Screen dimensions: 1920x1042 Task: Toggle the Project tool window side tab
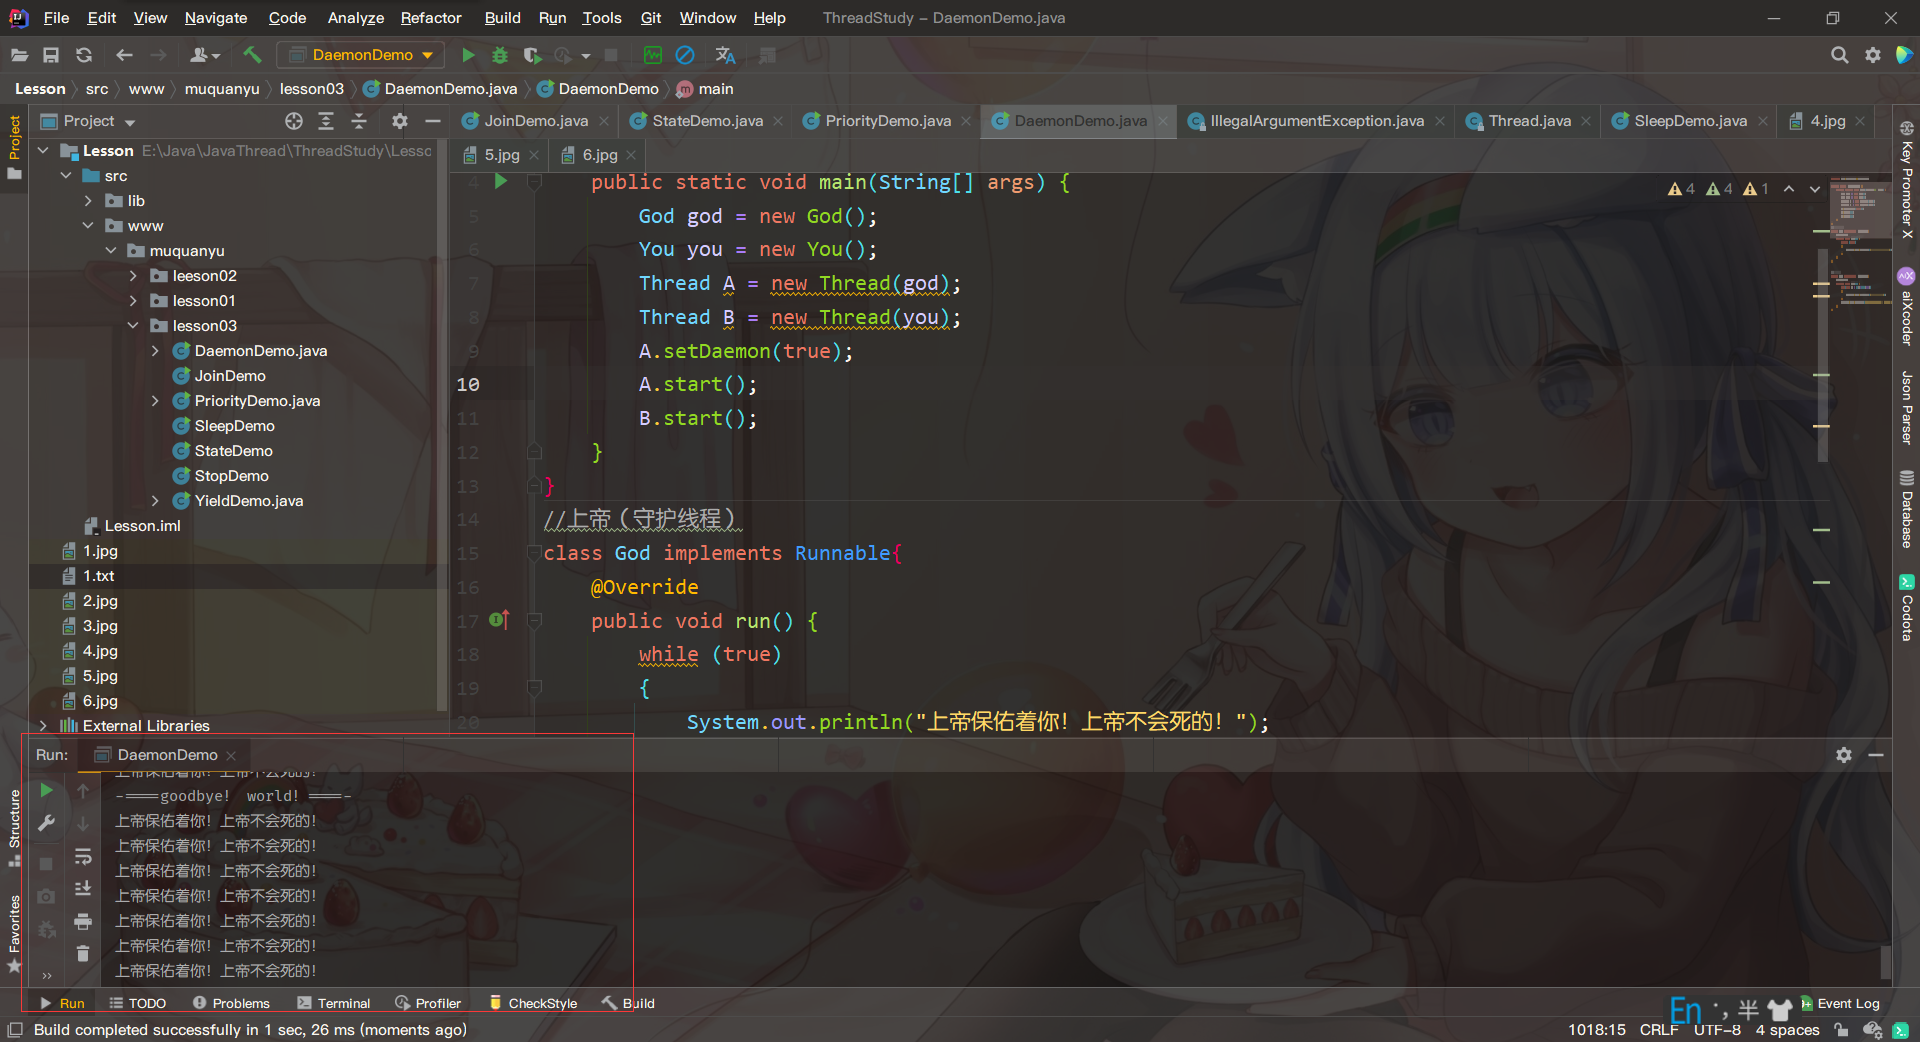[x=14, y=147]
